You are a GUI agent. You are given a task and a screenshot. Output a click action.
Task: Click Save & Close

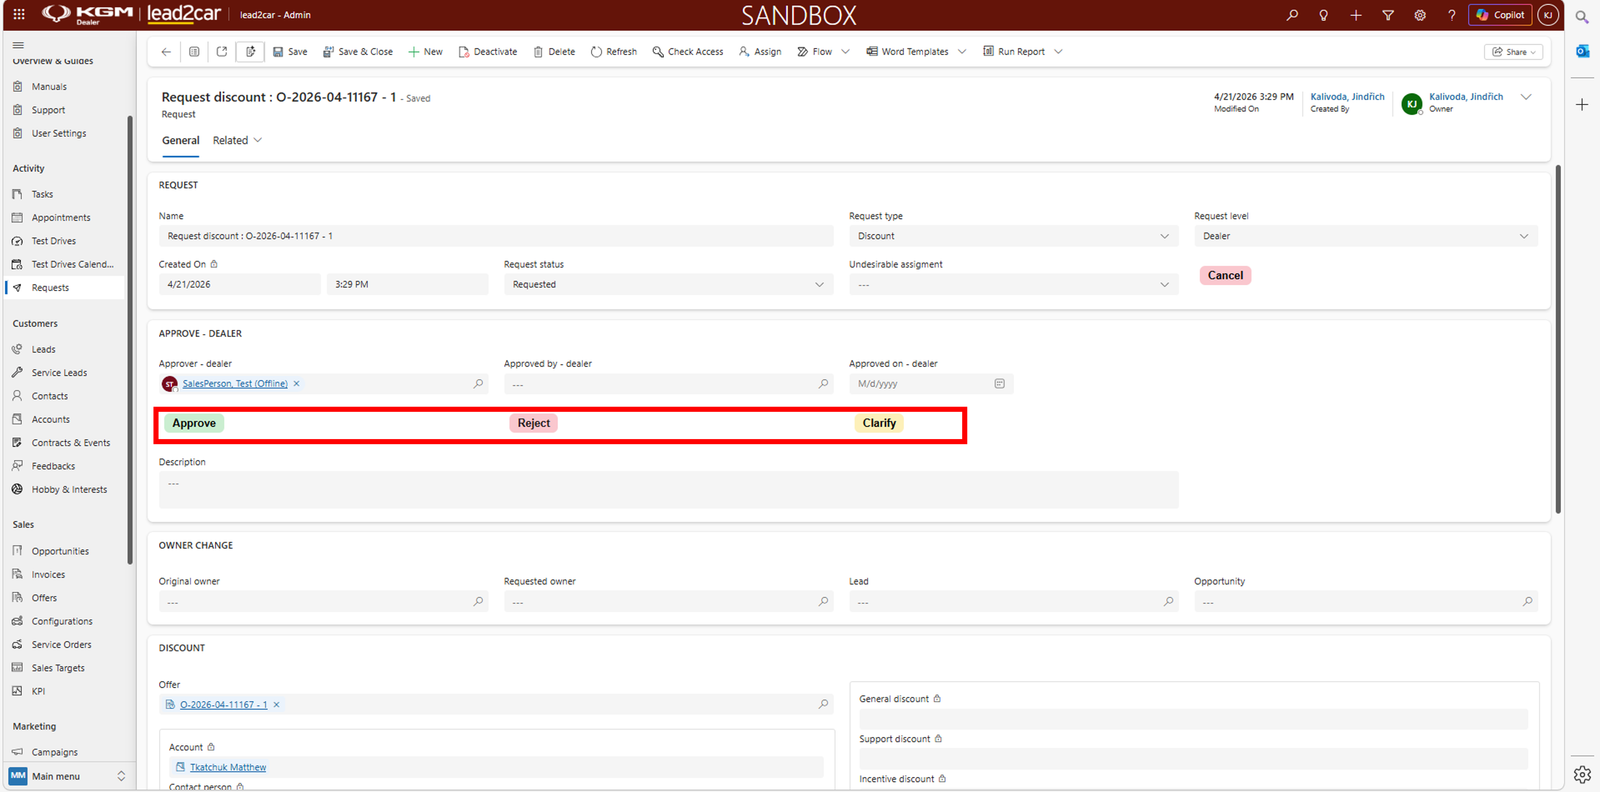point(358,52)
